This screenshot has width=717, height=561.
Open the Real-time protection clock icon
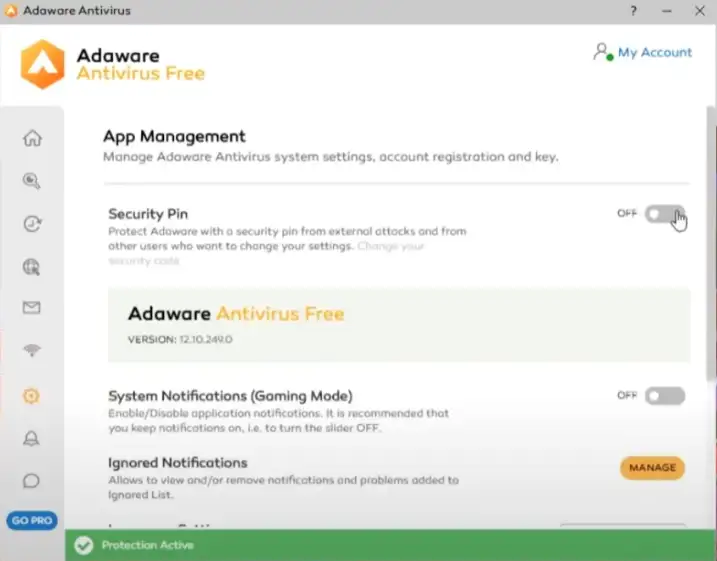(x=32, y=224)
